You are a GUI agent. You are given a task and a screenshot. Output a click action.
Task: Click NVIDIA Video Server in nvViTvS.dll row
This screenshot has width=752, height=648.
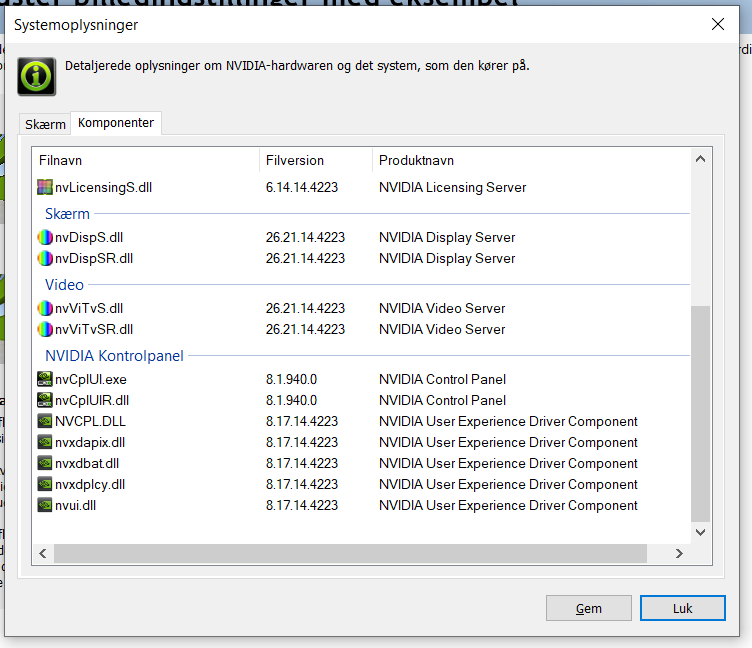pyautogui.click(x=442, y=308)
